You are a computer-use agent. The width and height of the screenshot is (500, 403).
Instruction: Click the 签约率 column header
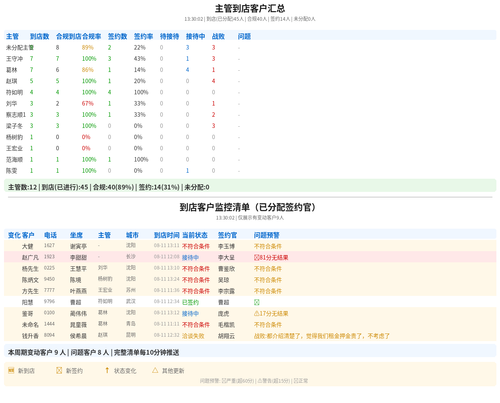(x=143, y=36)
